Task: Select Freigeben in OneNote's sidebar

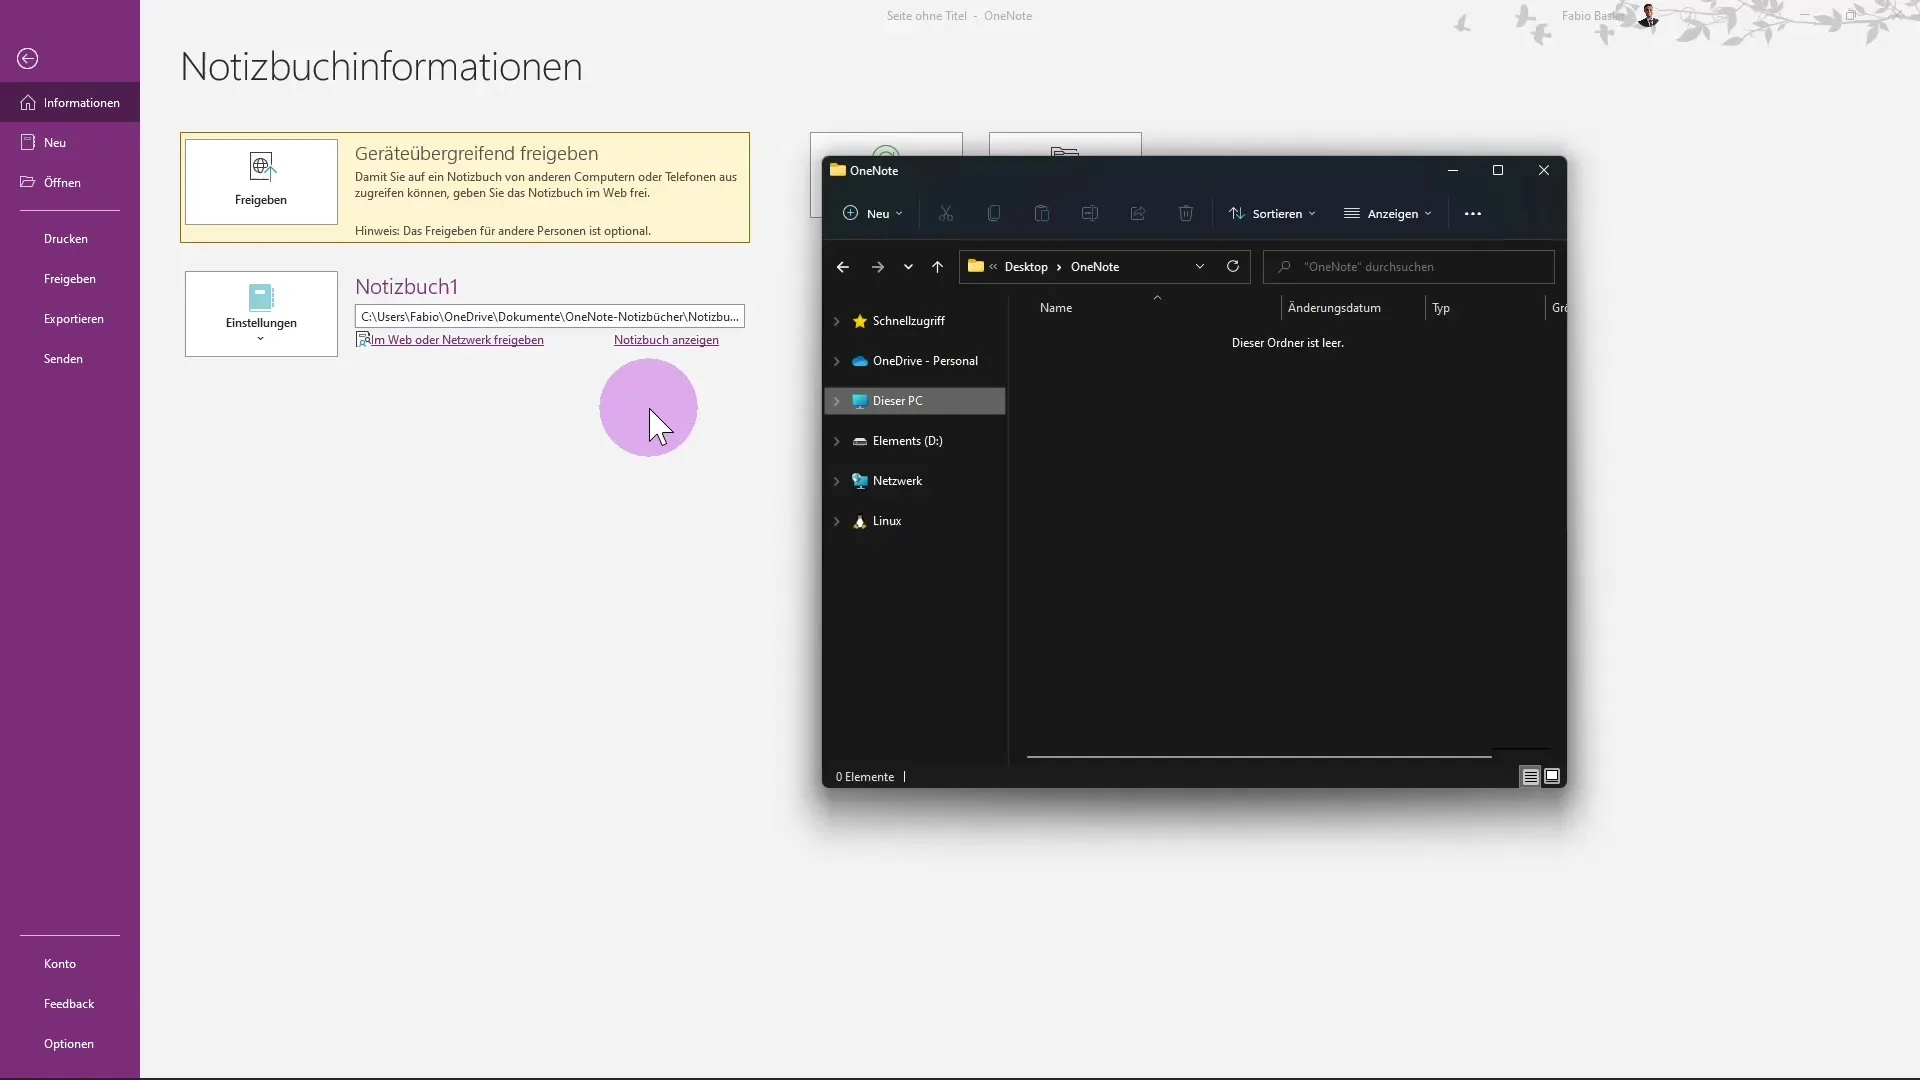Action: click(70, 279)
